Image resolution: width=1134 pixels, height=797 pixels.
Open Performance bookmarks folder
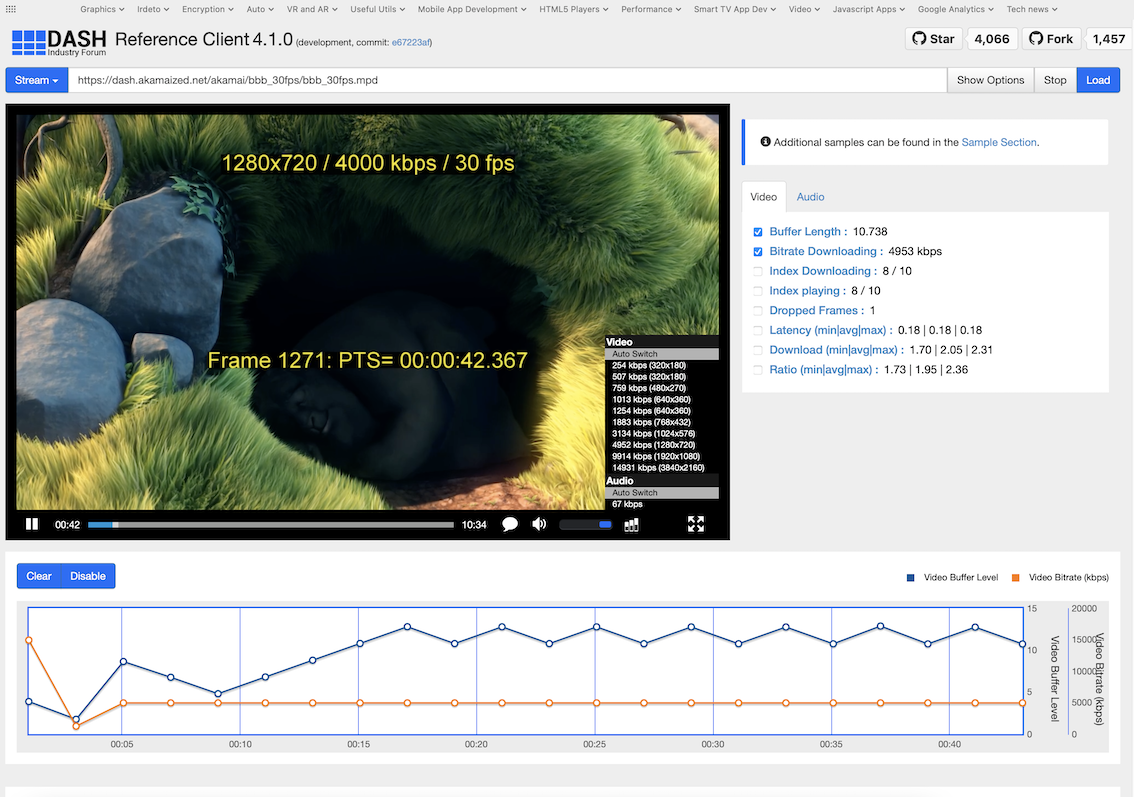point(651,9)
